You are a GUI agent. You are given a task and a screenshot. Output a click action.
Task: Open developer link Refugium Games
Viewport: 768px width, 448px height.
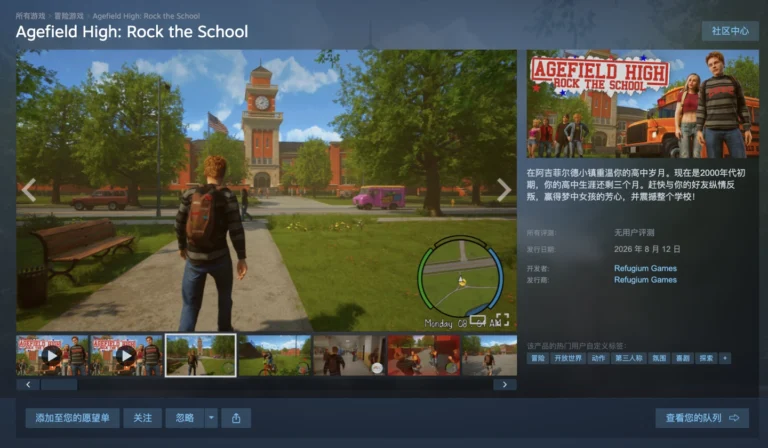[645, 268]
